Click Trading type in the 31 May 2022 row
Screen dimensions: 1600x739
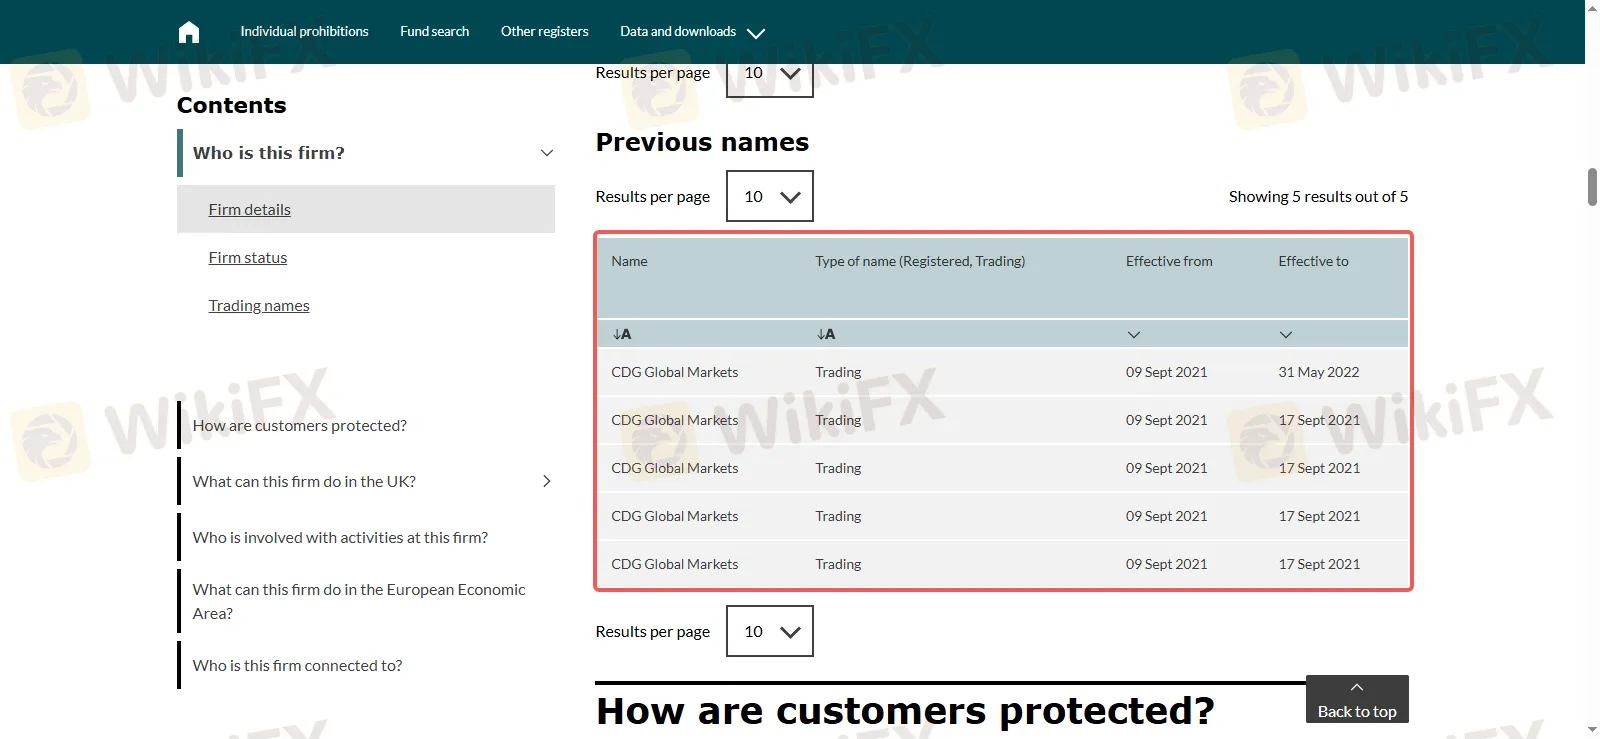(x=838, y=372)
